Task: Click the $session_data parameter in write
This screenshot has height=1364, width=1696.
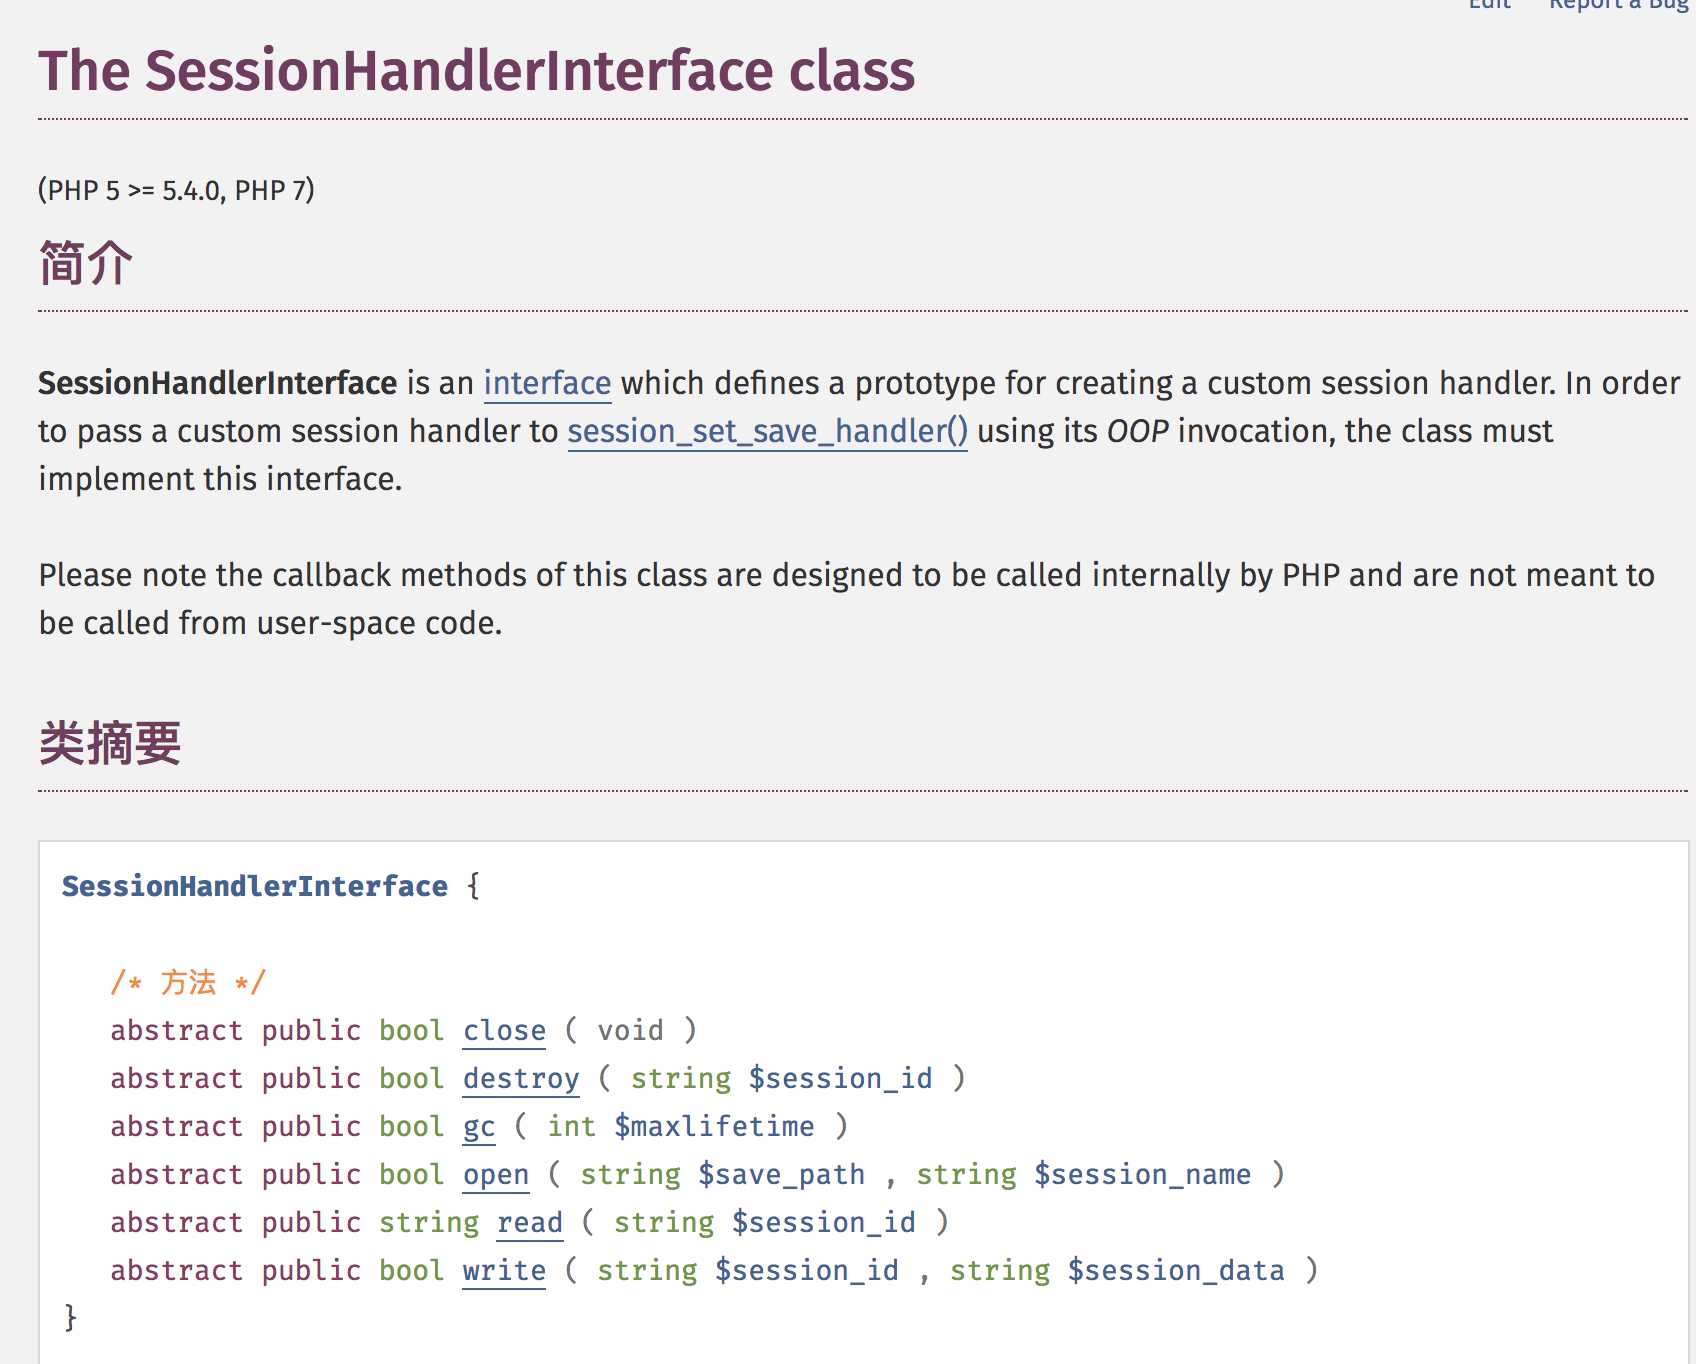Action: pyautogui.click(x=1176, y=1270)
